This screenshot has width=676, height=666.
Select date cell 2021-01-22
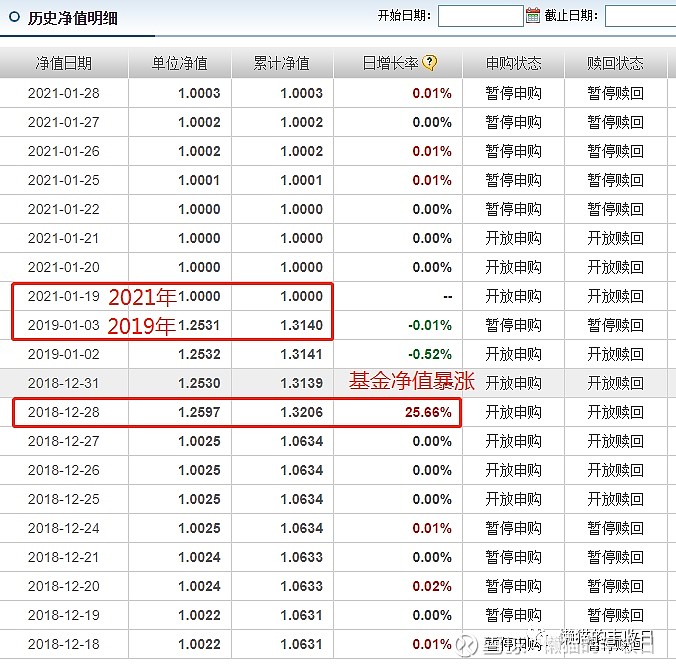tap(64, 209)
